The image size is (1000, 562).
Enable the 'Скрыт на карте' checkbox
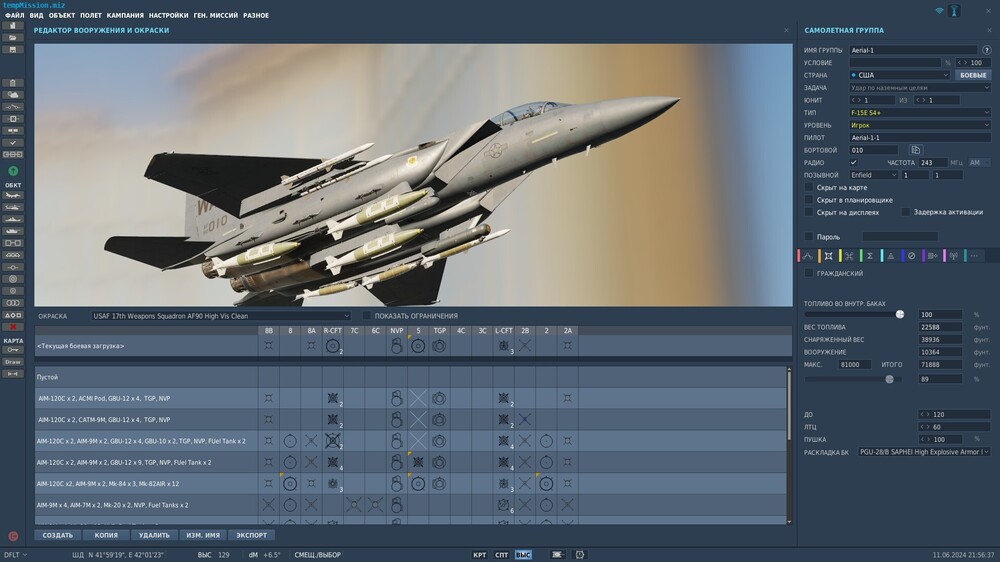pyautogui.click(x=809, y=187)
